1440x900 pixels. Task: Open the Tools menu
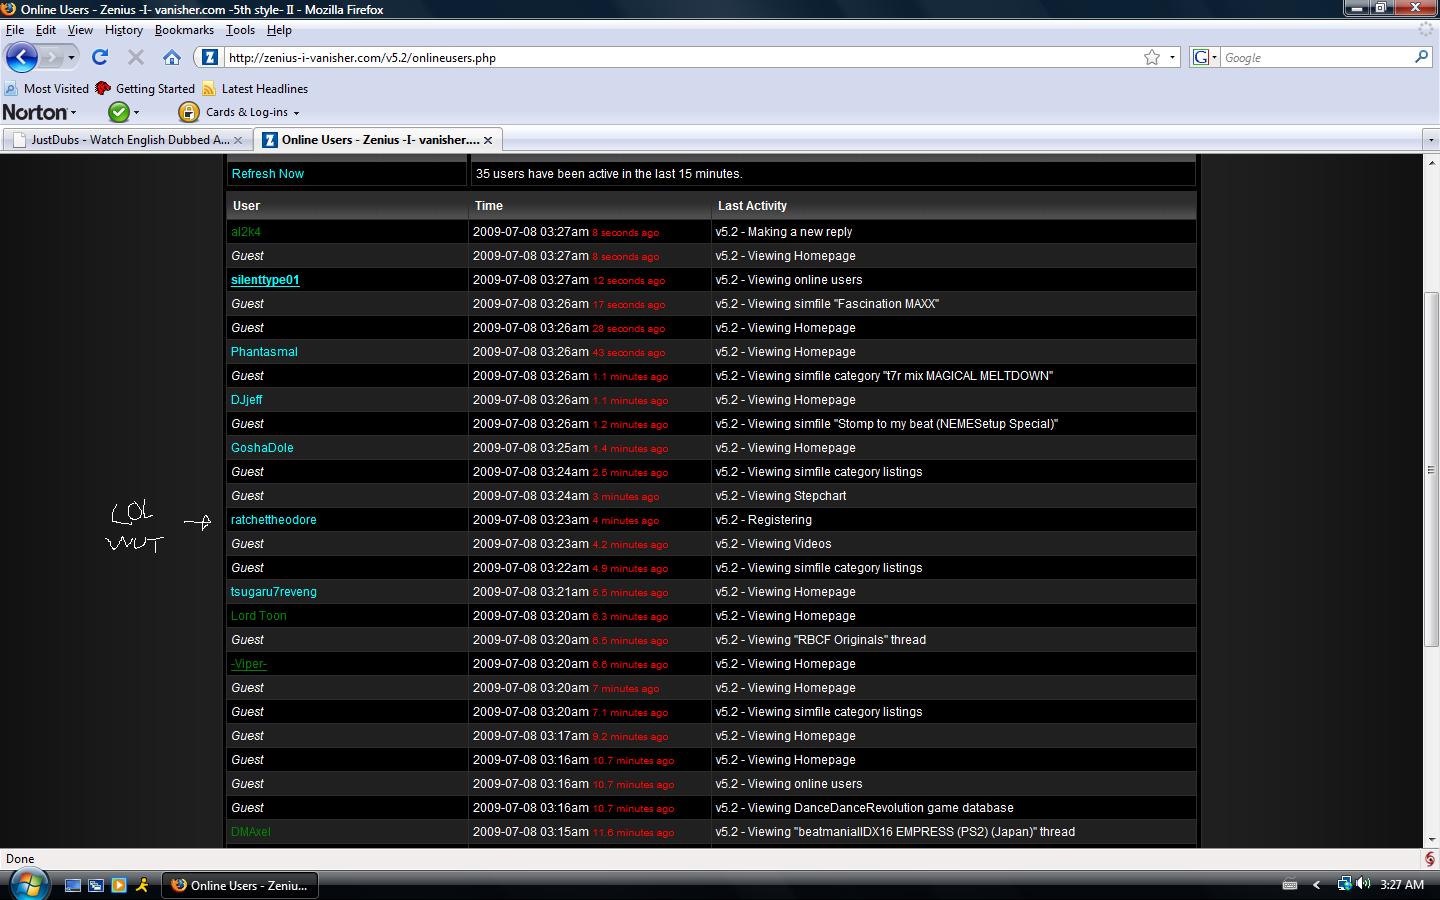pyautogui.click(x=240, y=30)
